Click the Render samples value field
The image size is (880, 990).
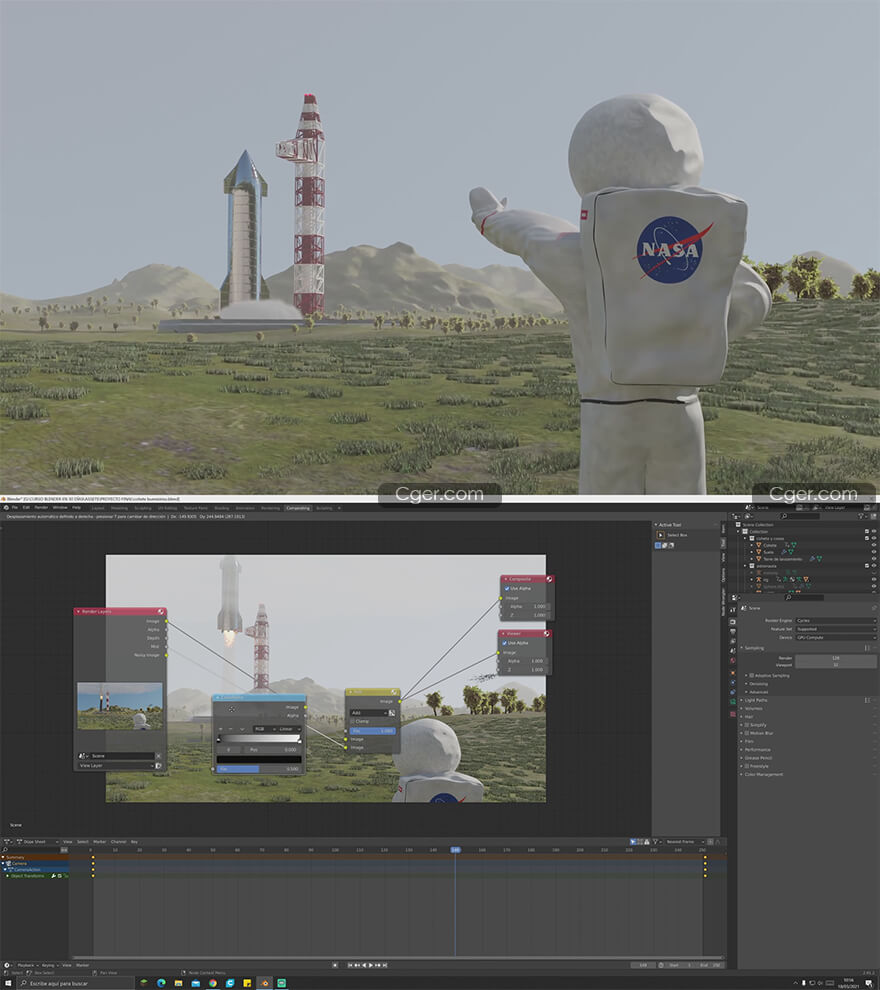coord(836,658)
